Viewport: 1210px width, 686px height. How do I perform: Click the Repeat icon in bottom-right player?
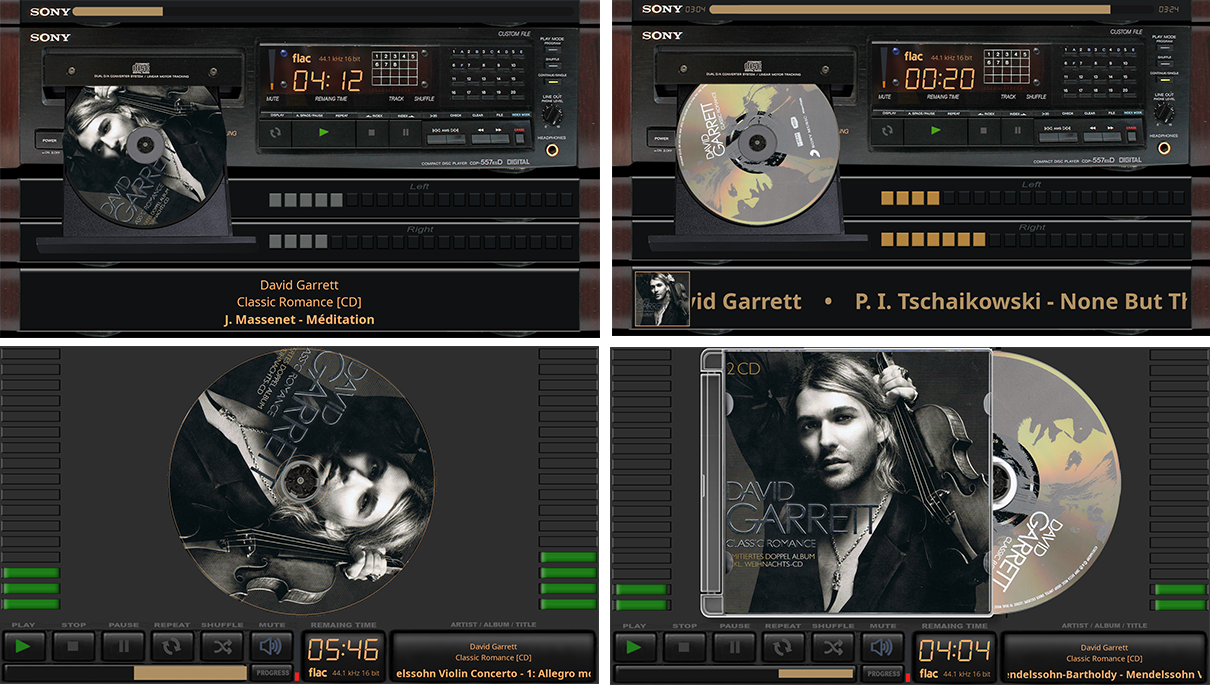(x=783, y=647)
